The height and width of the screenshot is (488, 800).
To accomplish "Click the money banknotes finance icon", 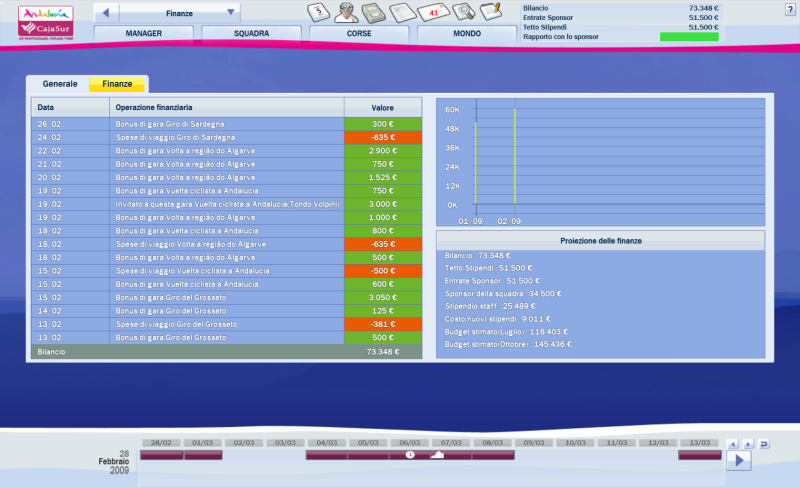I will (x=375, y=13).
